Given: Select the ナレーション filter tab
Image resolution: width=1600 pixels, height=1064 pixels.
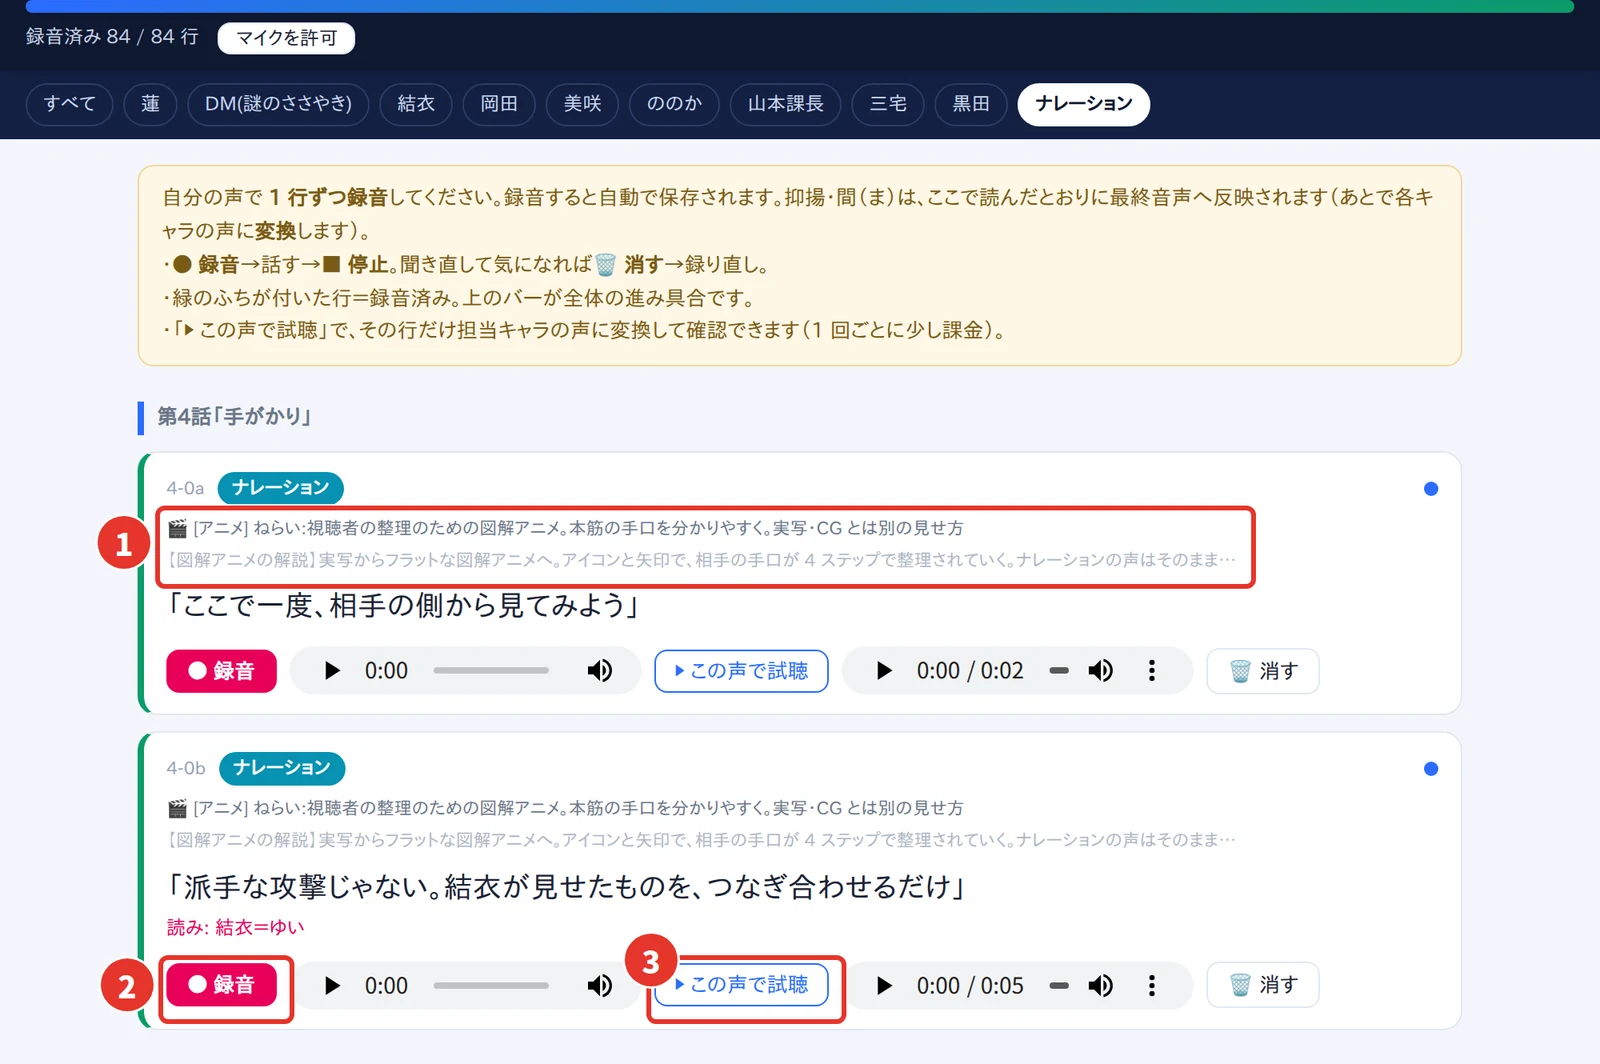Looking at the screenshot, I should pos(1084,104).
